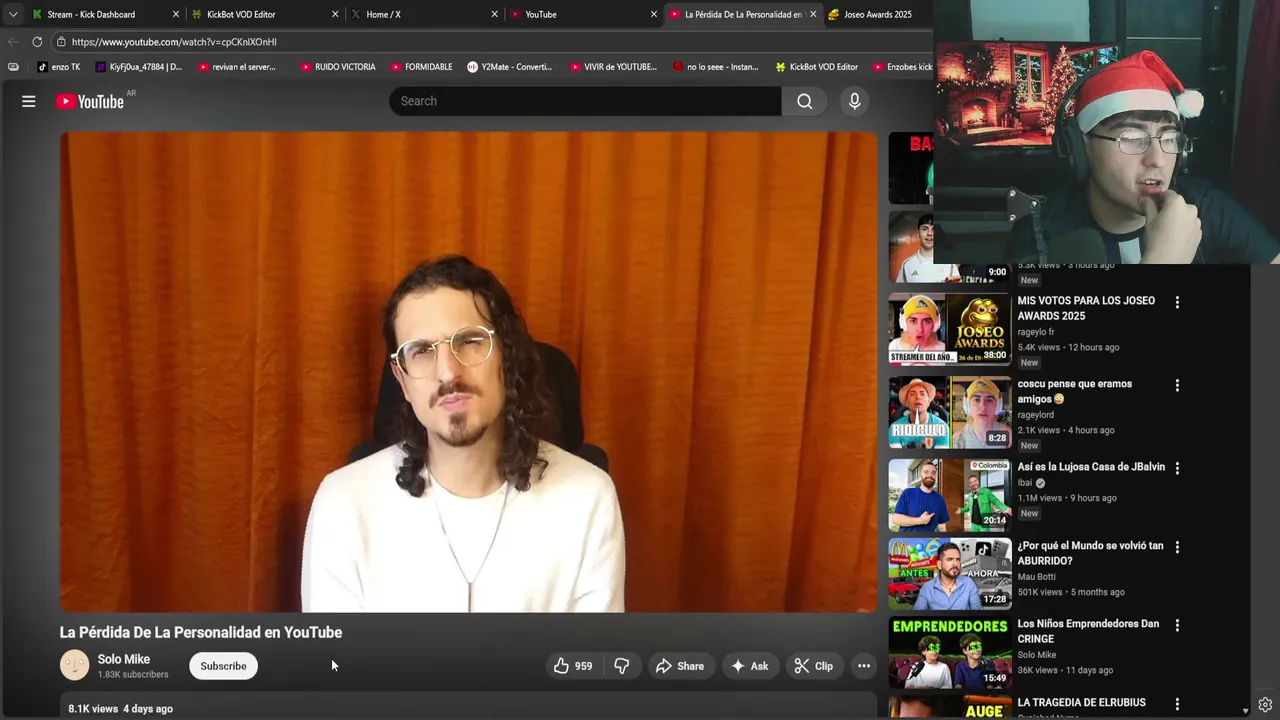The width and height of the screenshot is (1280, 720).
Task: Open FORMIDABLE bookmark
Action: [x=421, y=67]
